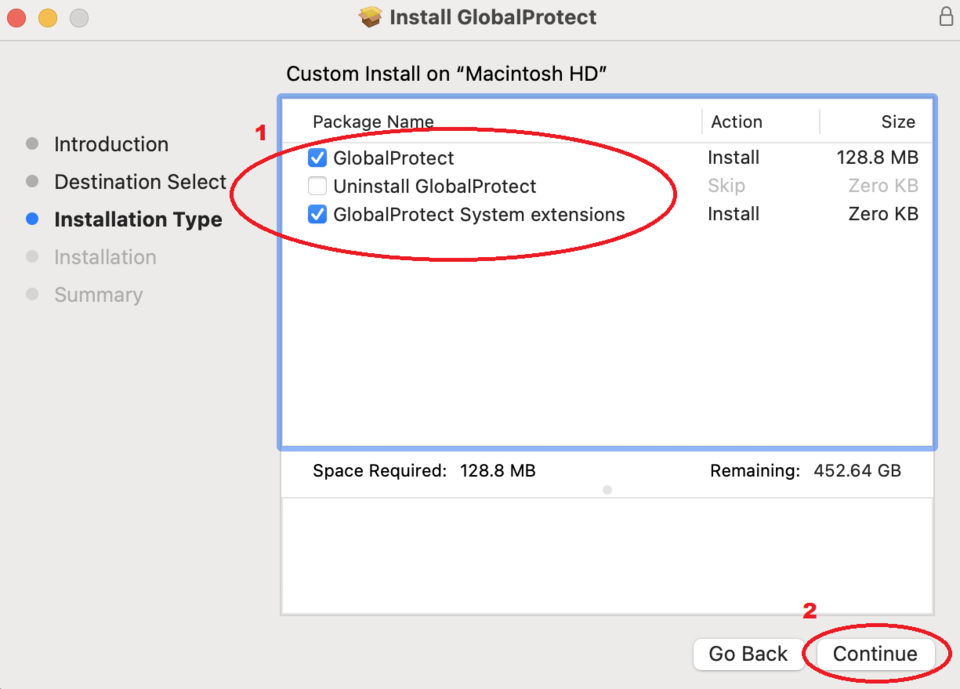Select the Install action text in the GlobalProtect row
This screenshot has height=689, width=960.
pyautogui.click(x=733, y=158)
